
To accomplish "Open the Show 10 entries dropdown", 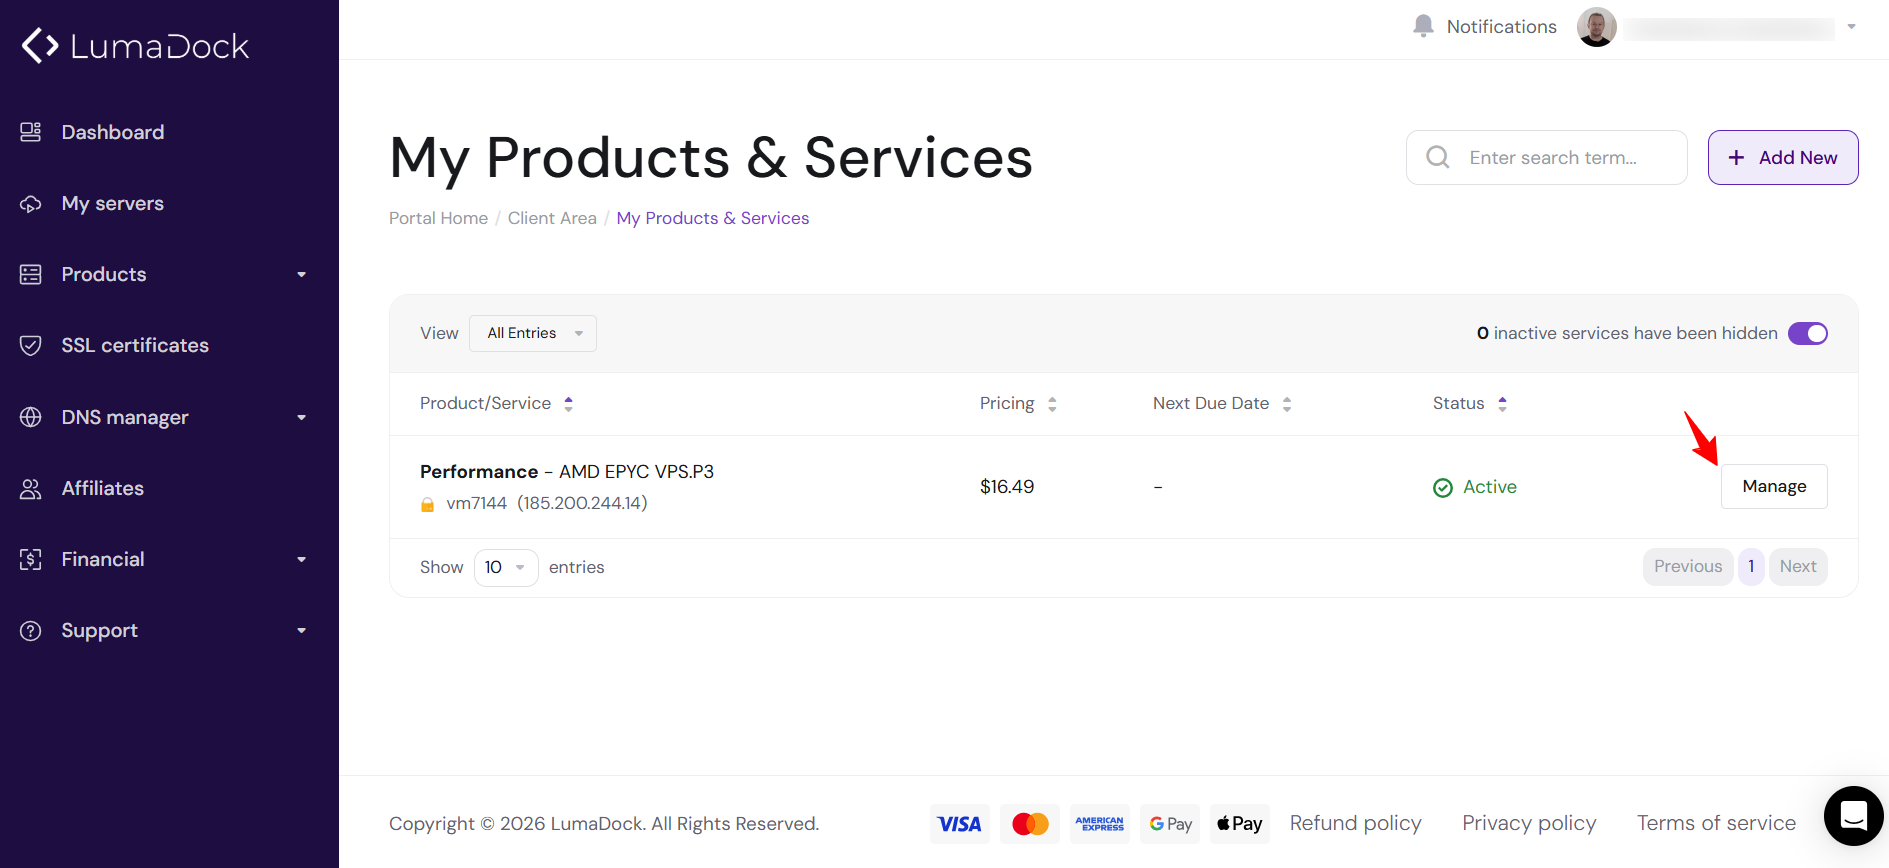I will coord(506,567).
